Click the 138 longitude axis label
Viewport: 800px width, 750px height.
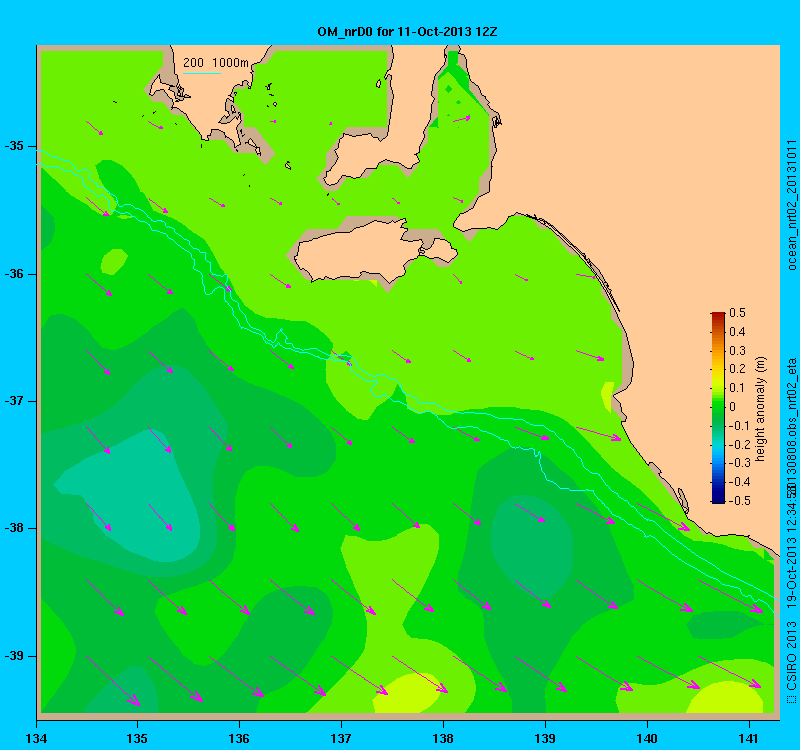pos(443,738)
